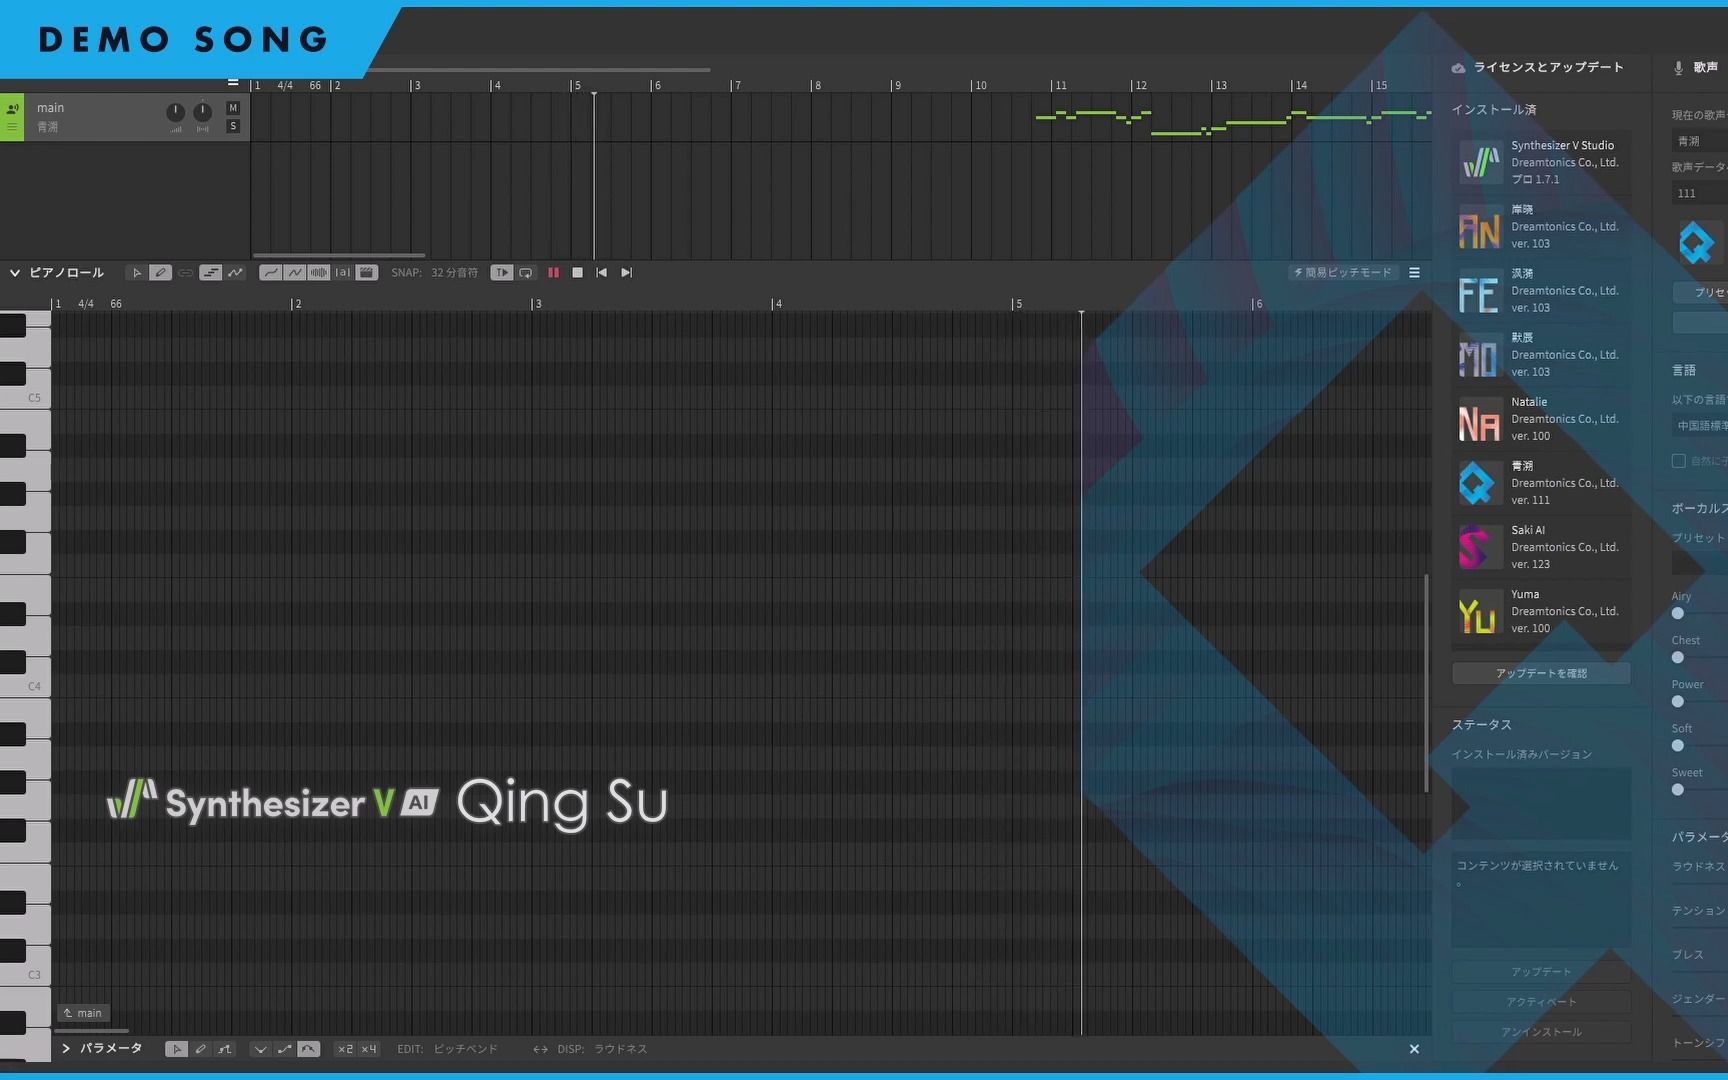Click the main group label in piano roll

click(83, 1013)
